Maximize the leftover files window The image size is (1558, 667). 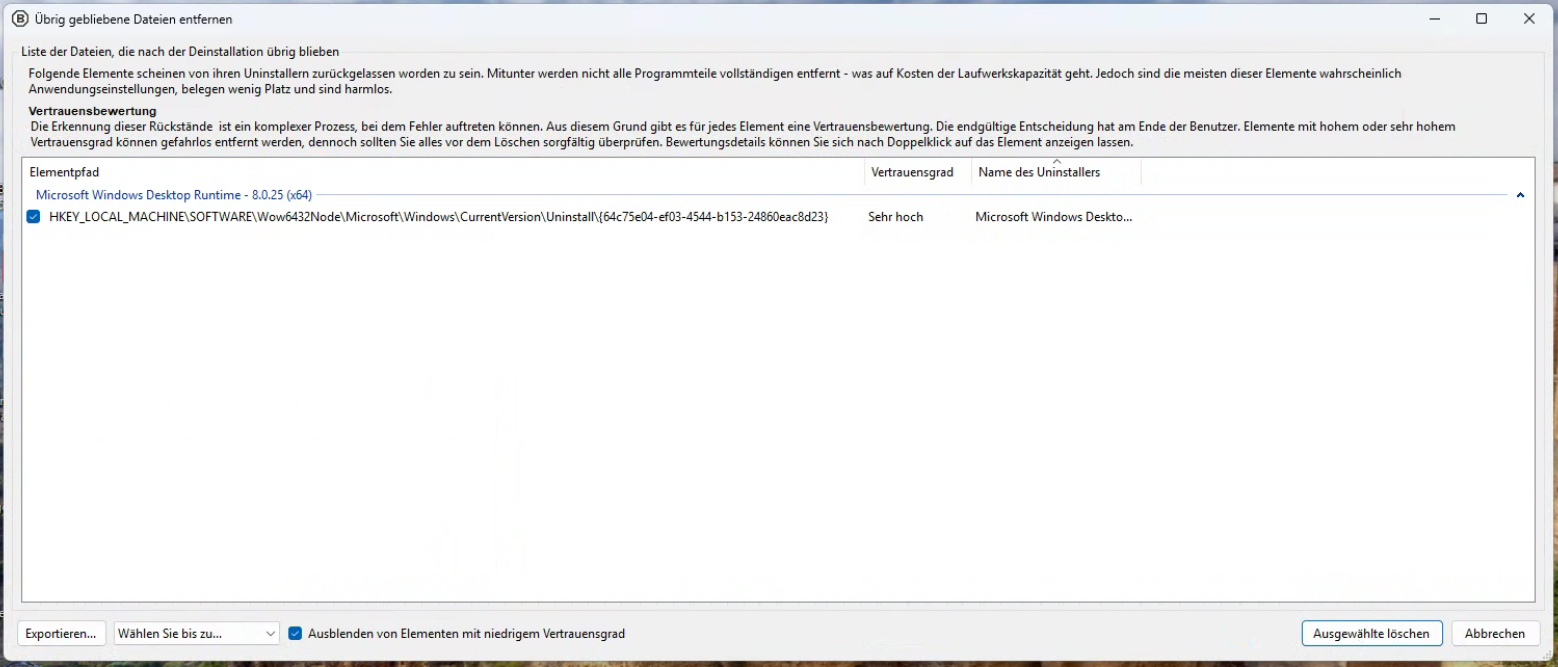(1482, 19)
